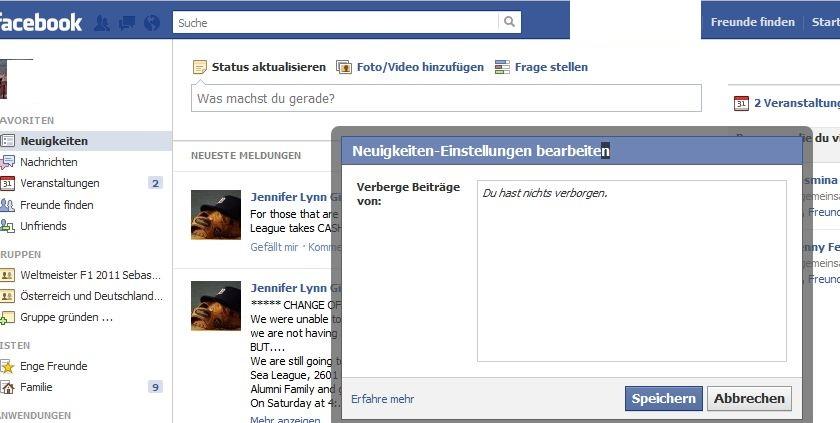Click the Veranstaltungen calendar icon in sidebar
This screenshot has height=423, width=840.
coord(8,183)
